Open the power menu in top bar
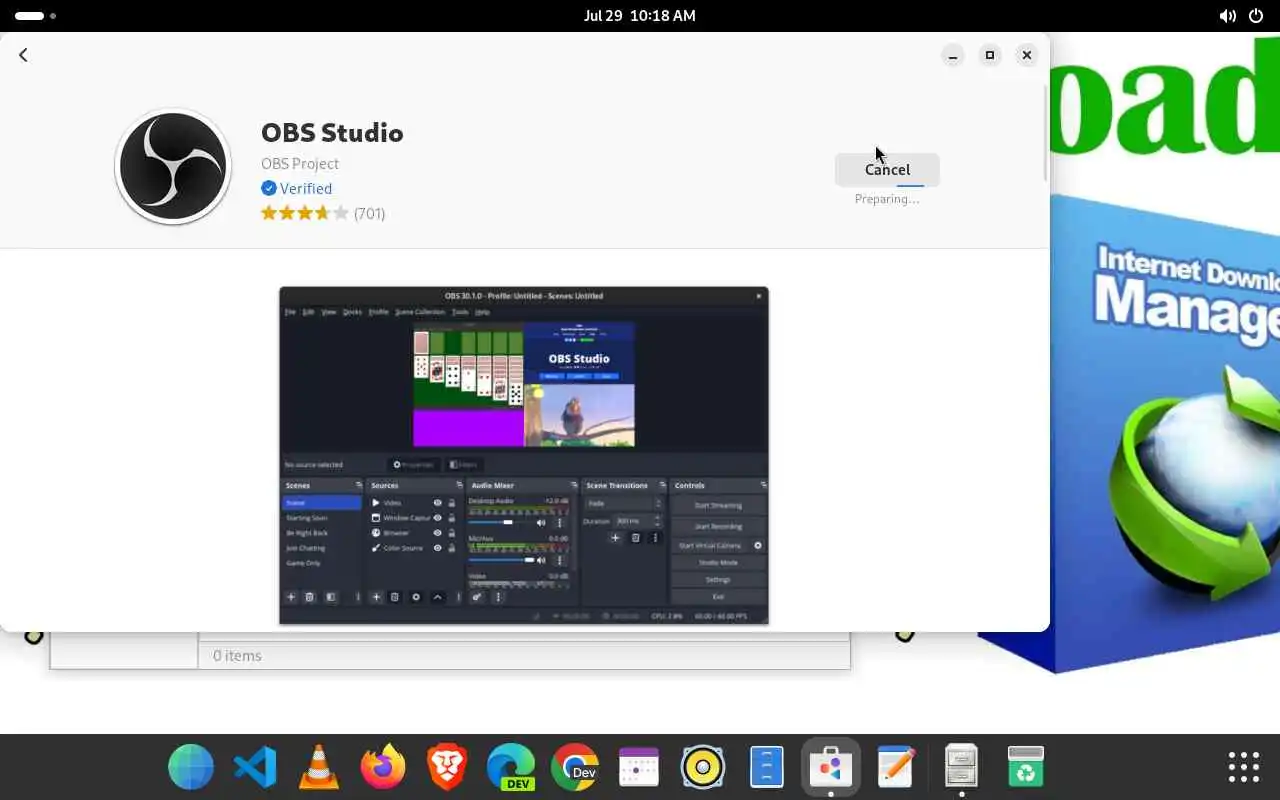 1258,16
